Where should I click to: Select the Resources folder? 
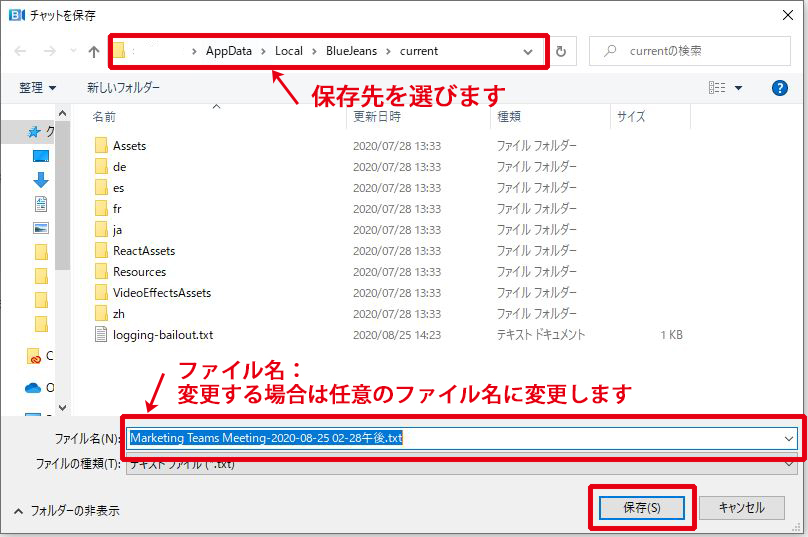pyautogui.click(x=140, y=272)
